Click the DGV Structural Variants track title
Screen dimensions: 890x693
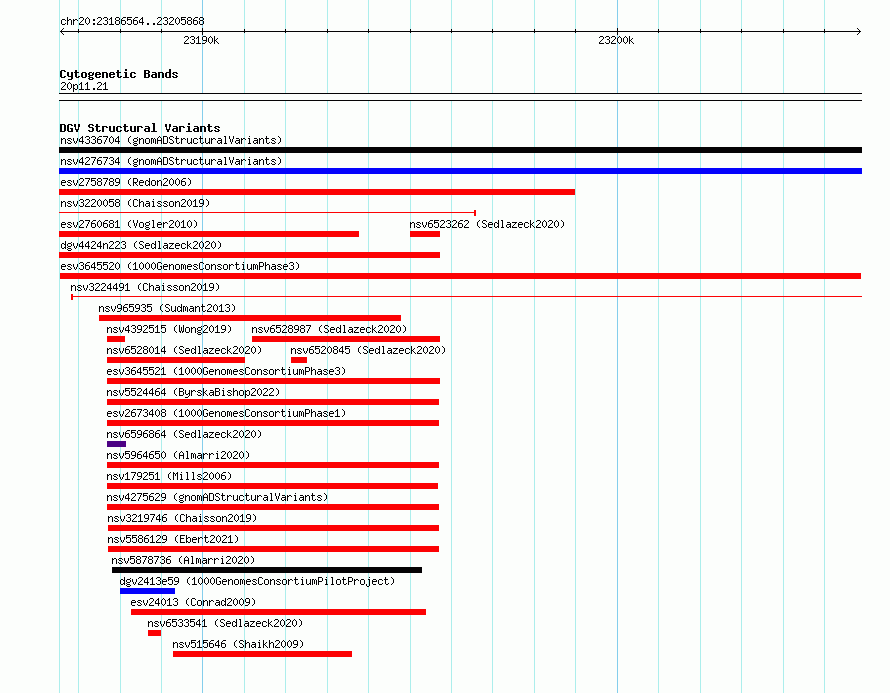coord(140,128)
